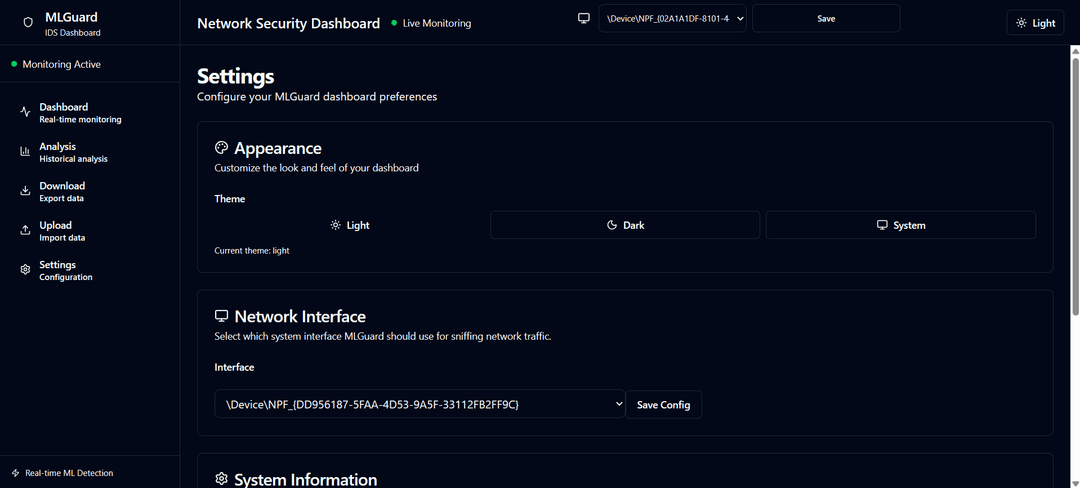Open the Analysis historical analysis page
The width and height of the screenshot is (1080, 488).
coord(72,152)
